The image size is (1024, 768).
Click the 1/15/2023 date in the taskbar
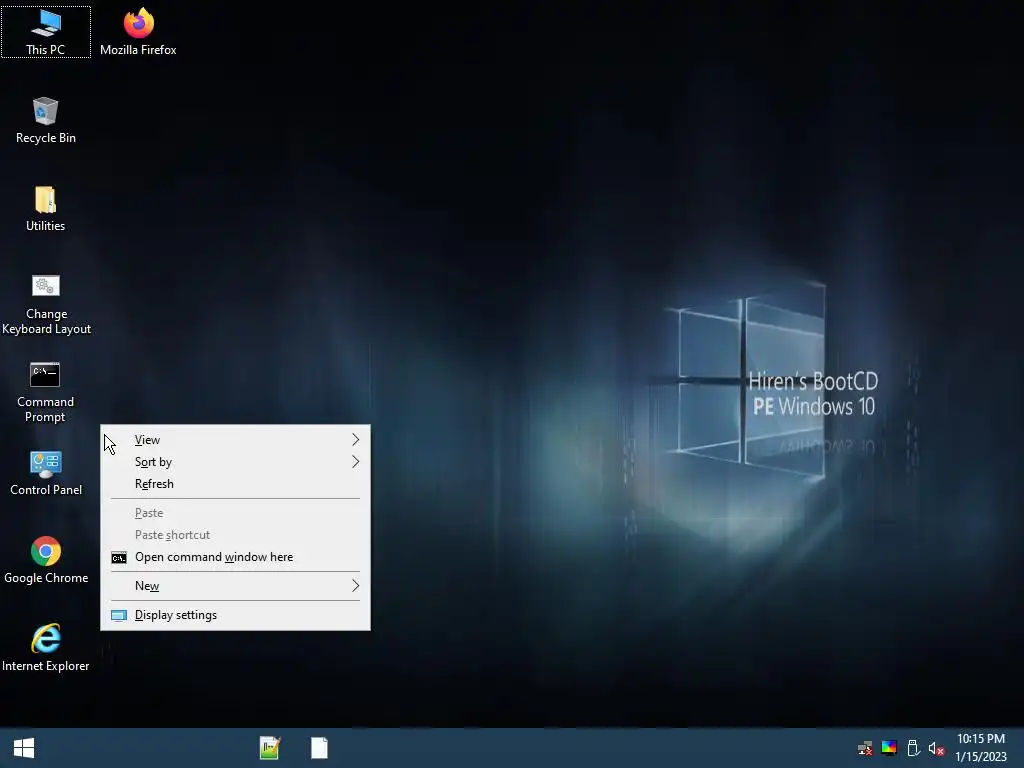[x=981, y=757]
